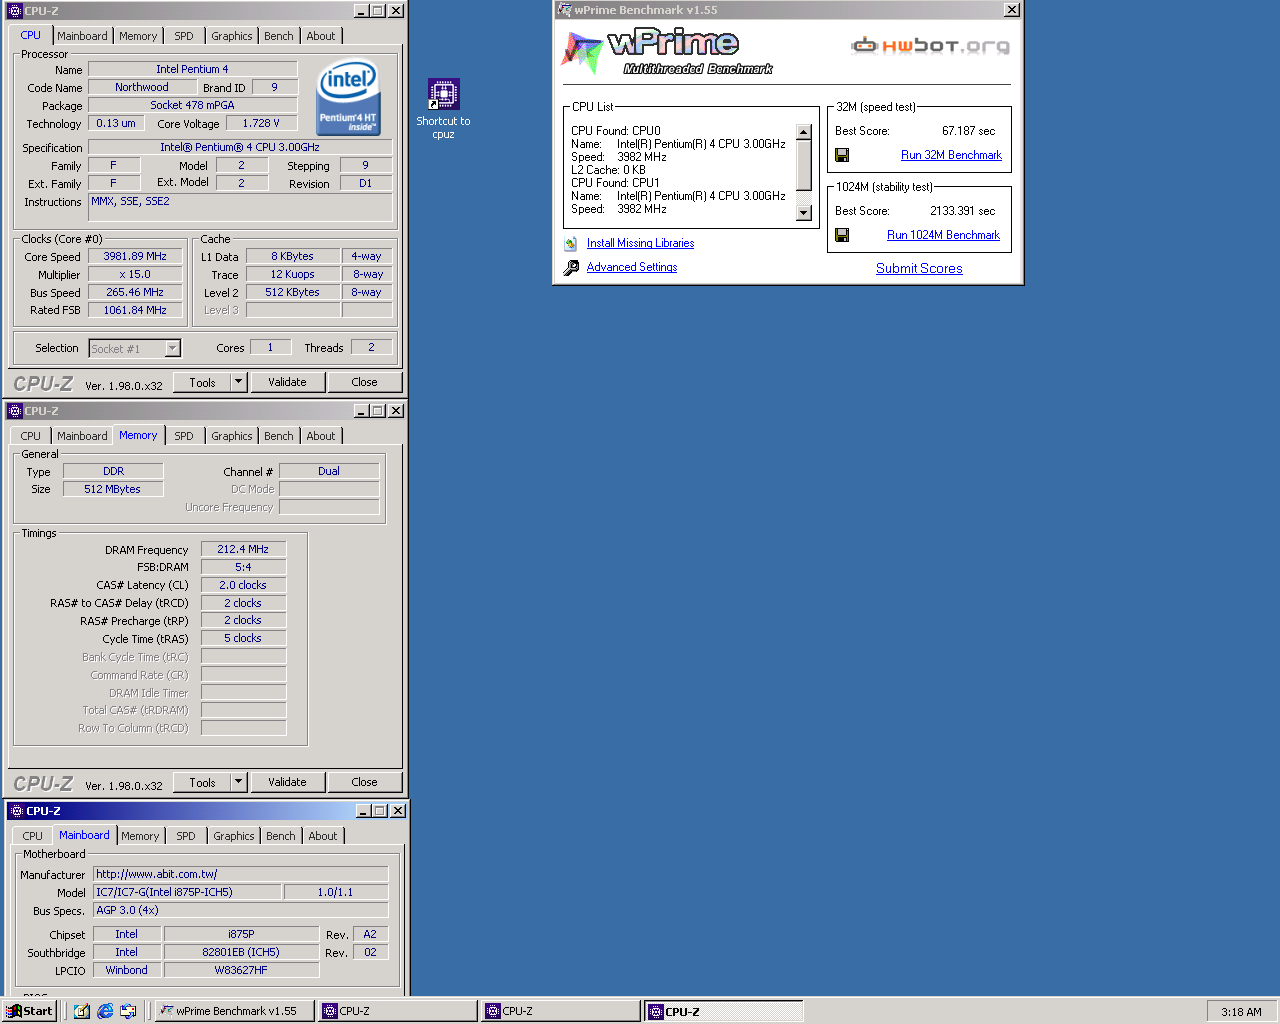Viewport: 1280px width, 1024px height.
Task: Click the Core Voltage value 1.728 V
Action: [x=261, y=123]
